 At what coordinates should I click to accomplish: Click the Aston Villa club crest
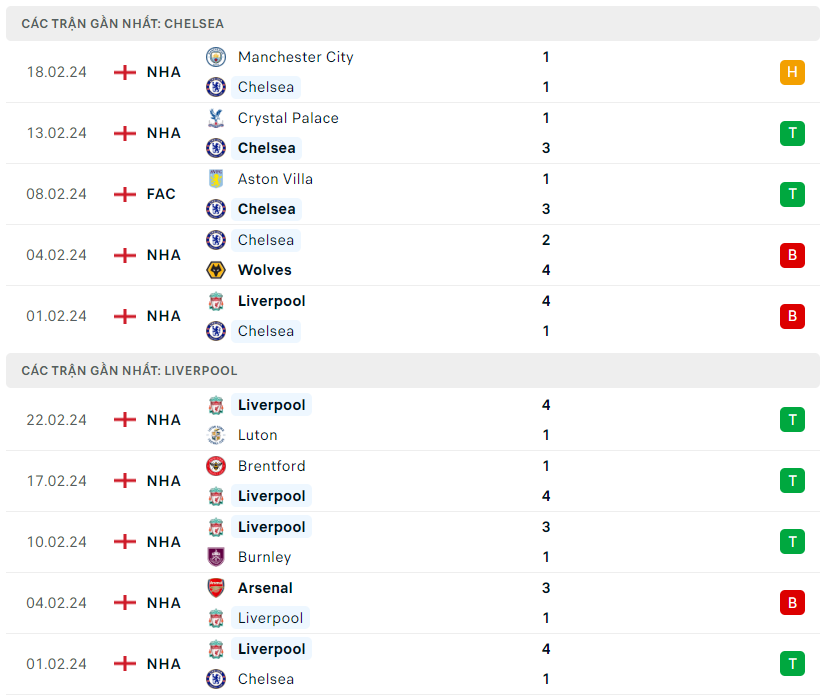(216, 179)
